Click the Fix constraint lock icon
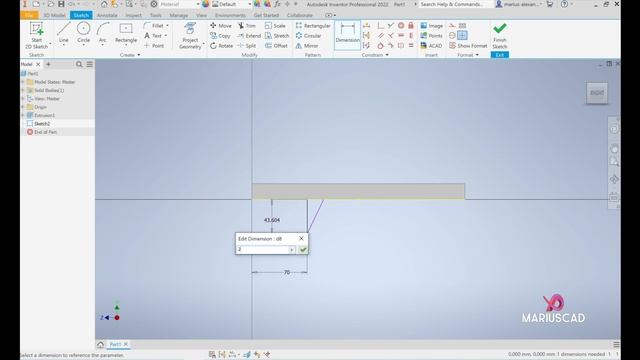 pos(411,25)
